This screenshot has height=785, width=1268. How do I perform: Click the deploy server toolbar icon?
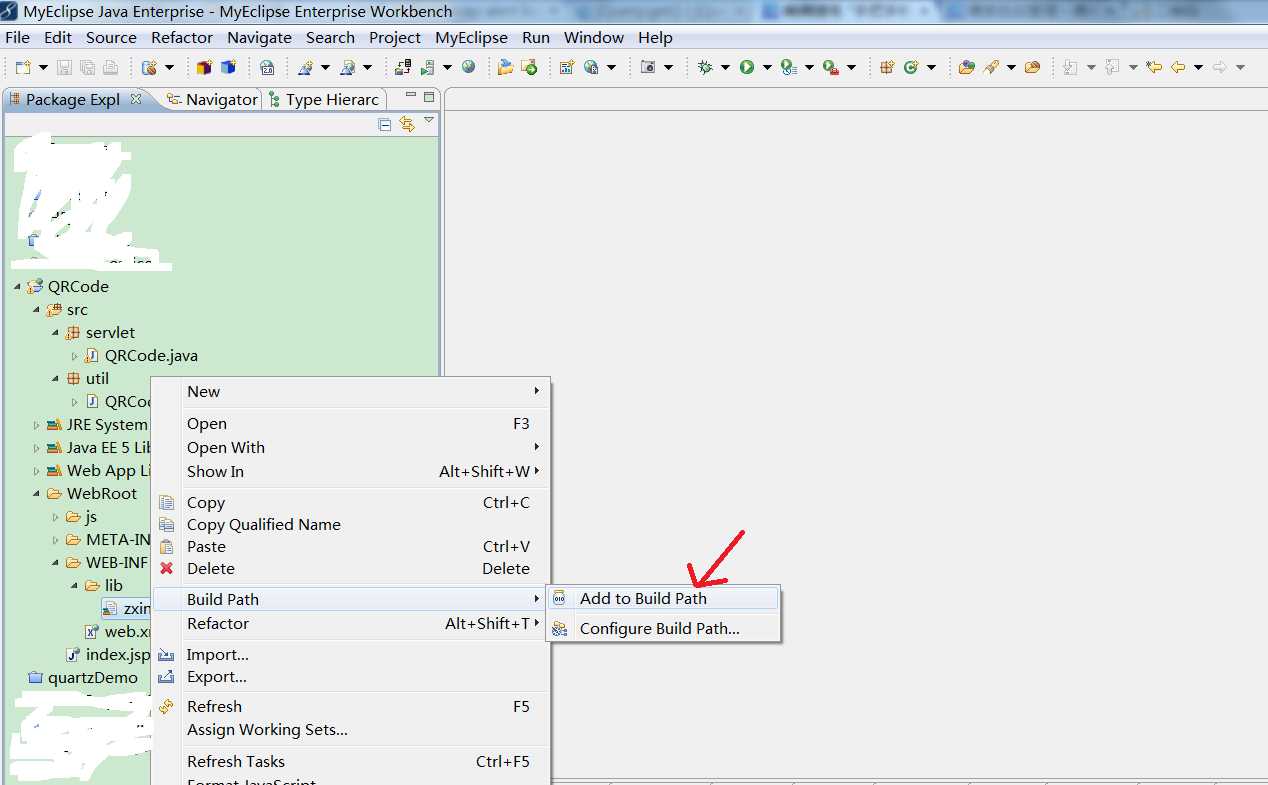coord(403,67)
